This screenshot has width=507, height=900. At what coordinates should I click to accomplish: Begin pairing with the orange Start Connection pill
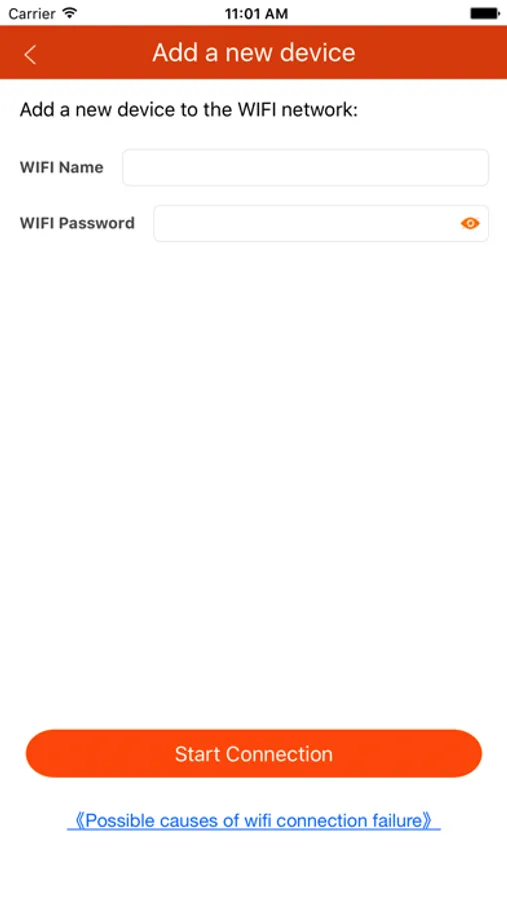pos(254,754)
